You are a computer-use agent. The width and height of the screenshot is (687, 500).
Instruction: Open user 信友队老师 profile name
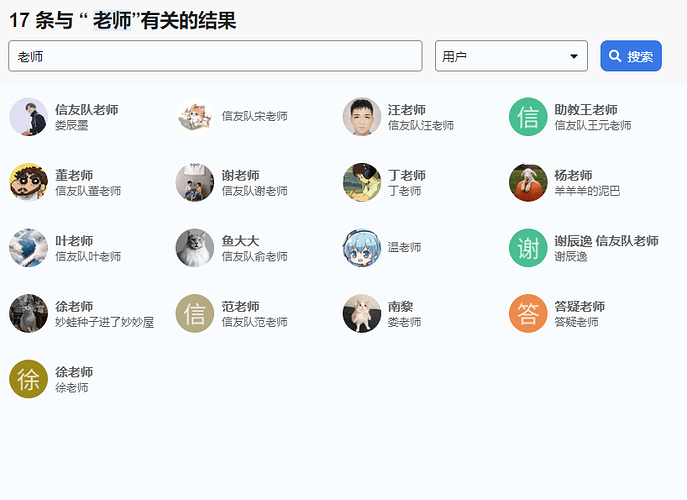click(x=87, y=110)
